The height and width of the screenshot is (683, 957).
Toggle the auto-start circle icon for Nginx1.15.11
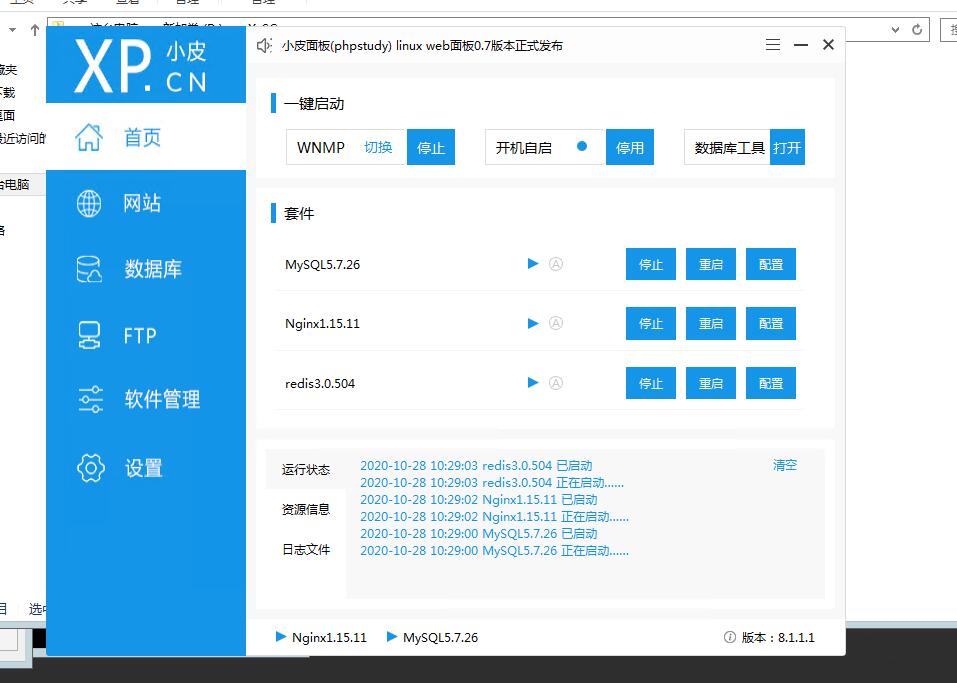pyautogui.click(x=557, y=323)
